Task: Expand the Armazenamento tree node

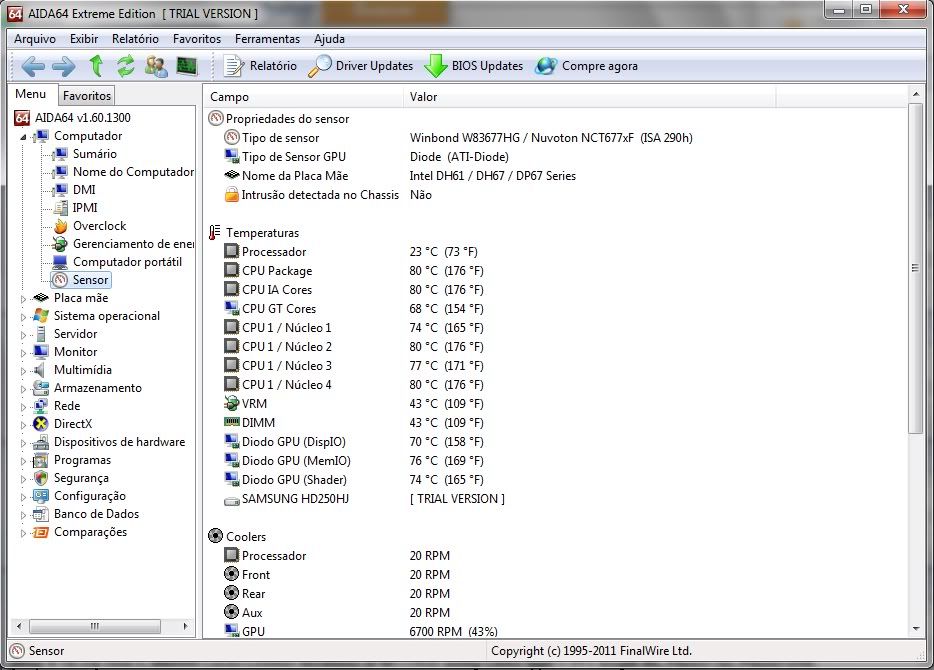Action: 23,389
